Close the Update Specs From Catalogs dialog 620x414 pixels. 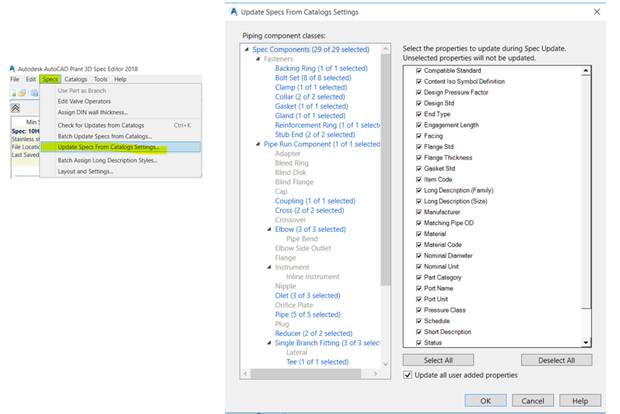(x=597, y=11)
